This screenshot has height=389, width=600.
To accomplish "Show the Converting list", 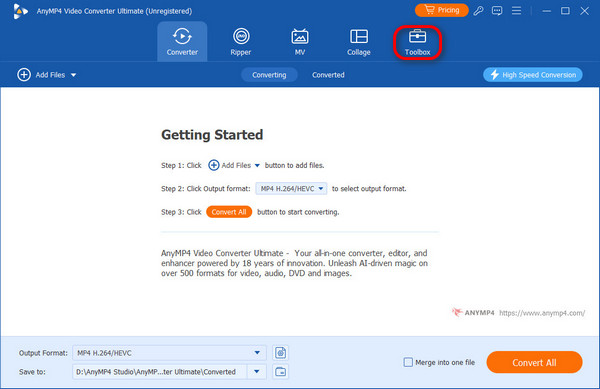I will (269, 75).
